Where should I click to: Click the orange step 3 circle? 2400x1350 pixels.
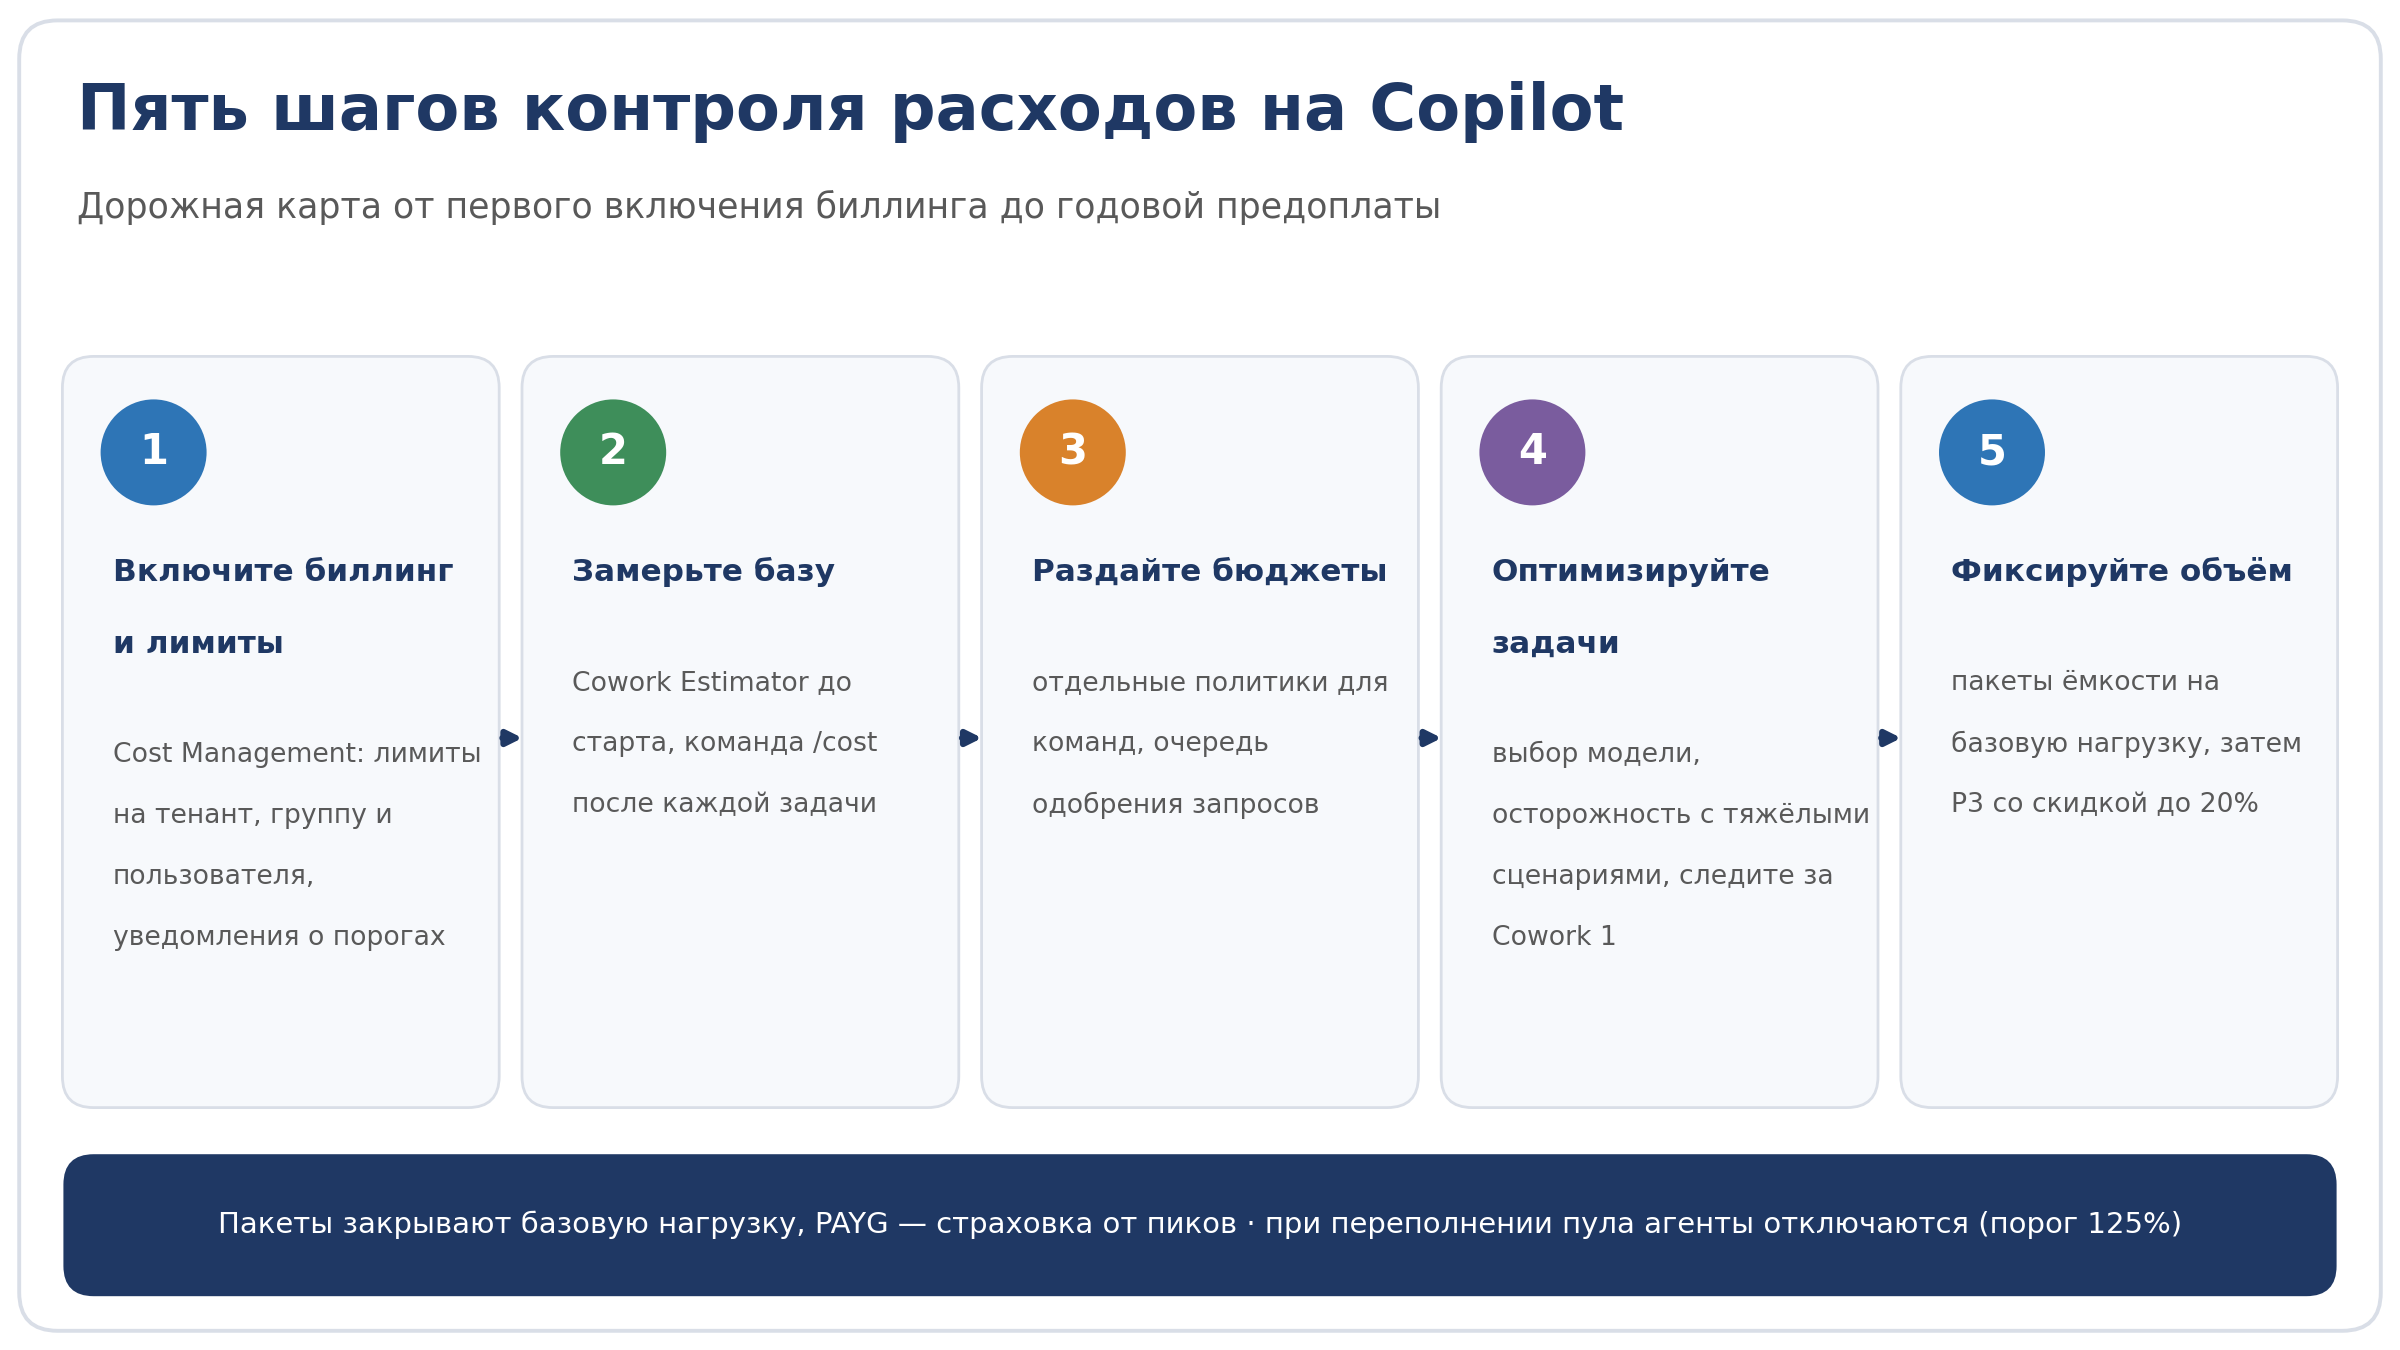pyautogui.click(x=1073, y=452)
